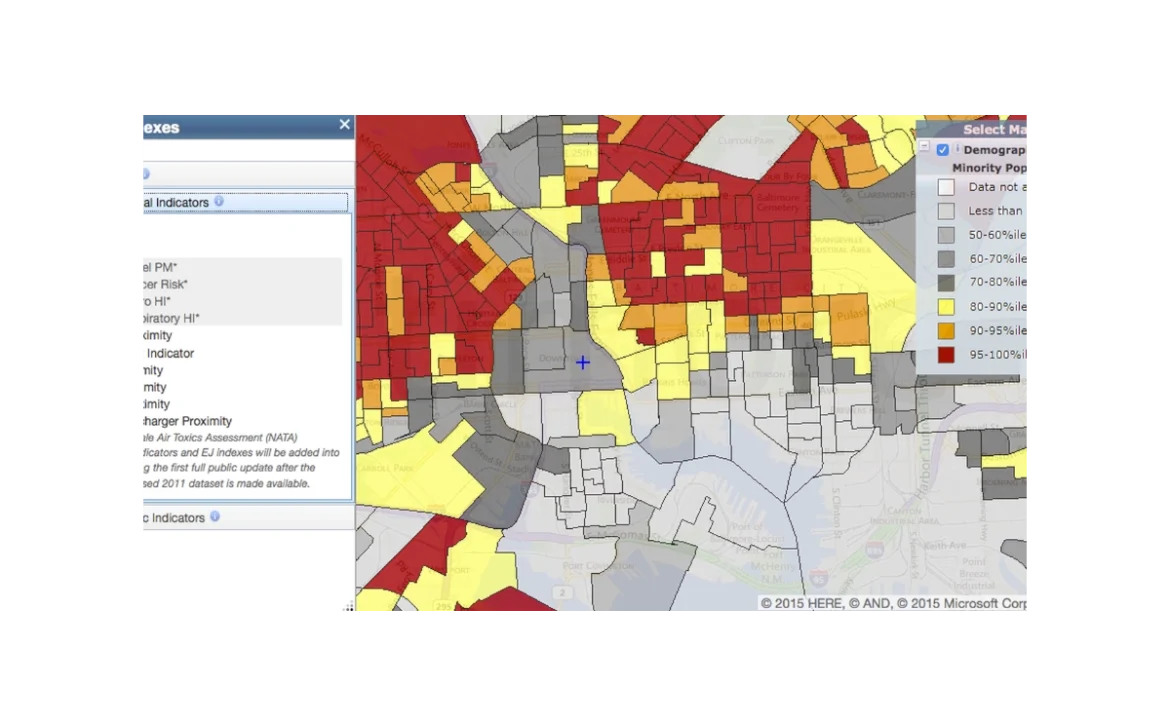Click the 80-90%ile yellow legend swatch
Viewport: 1170px width, 725px height.
click(946, 307)
